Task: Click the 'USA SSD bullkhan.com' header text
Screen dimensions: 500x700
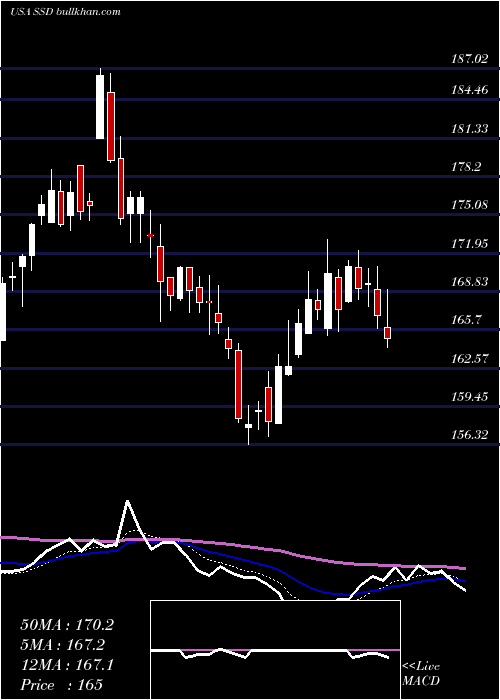Action: point(66,11)
